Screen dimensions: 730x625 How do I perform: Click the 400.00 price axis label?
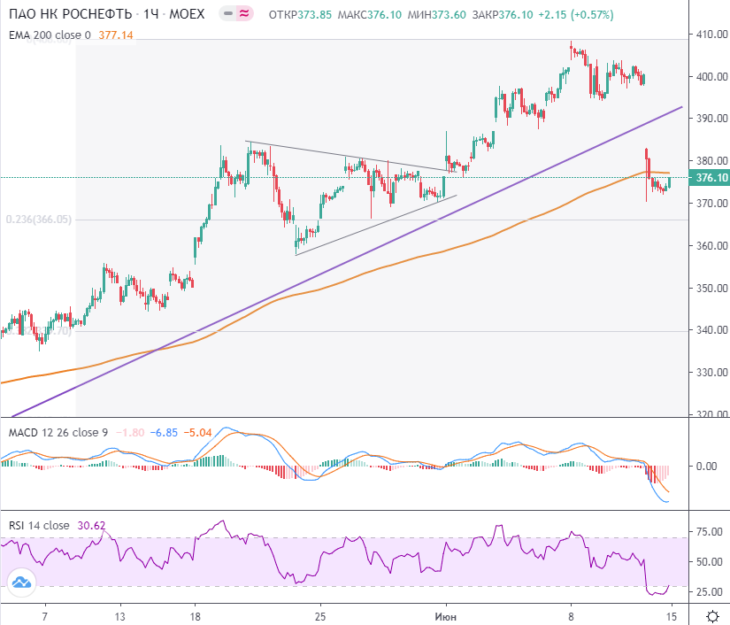[x=712, y=76]
